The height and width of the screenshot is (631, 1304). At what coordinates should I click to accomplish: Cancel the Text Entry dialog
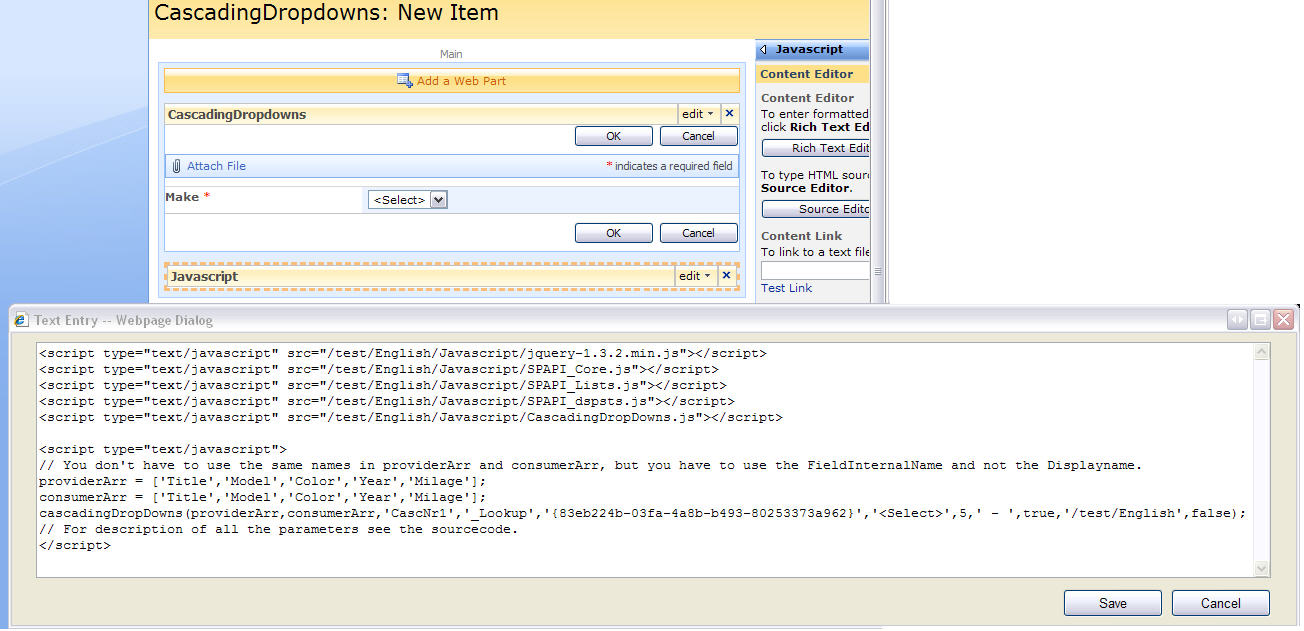1220,603
